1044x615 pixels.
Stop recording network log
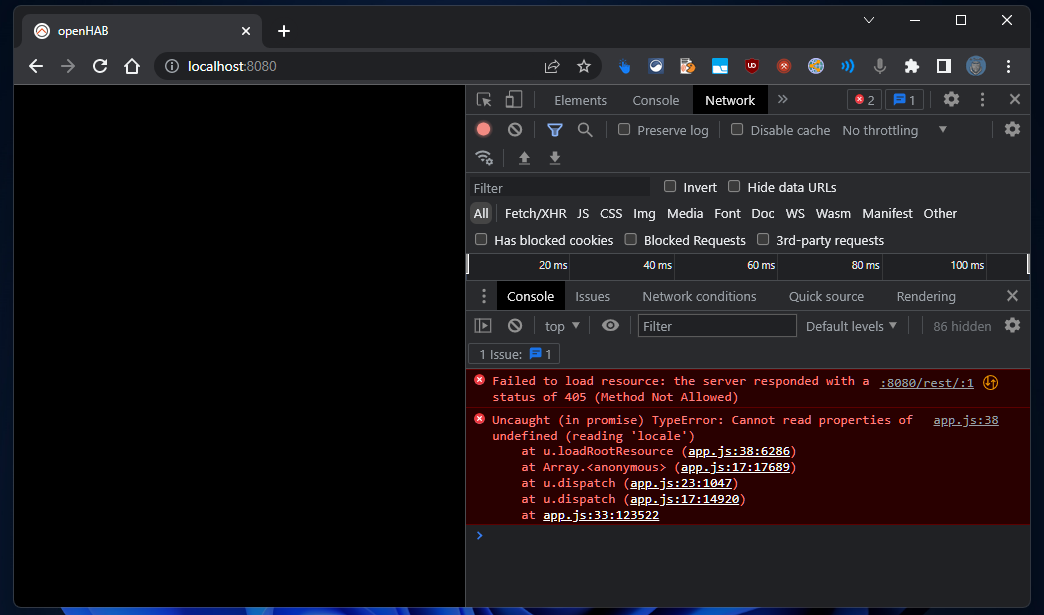point(484,130)
